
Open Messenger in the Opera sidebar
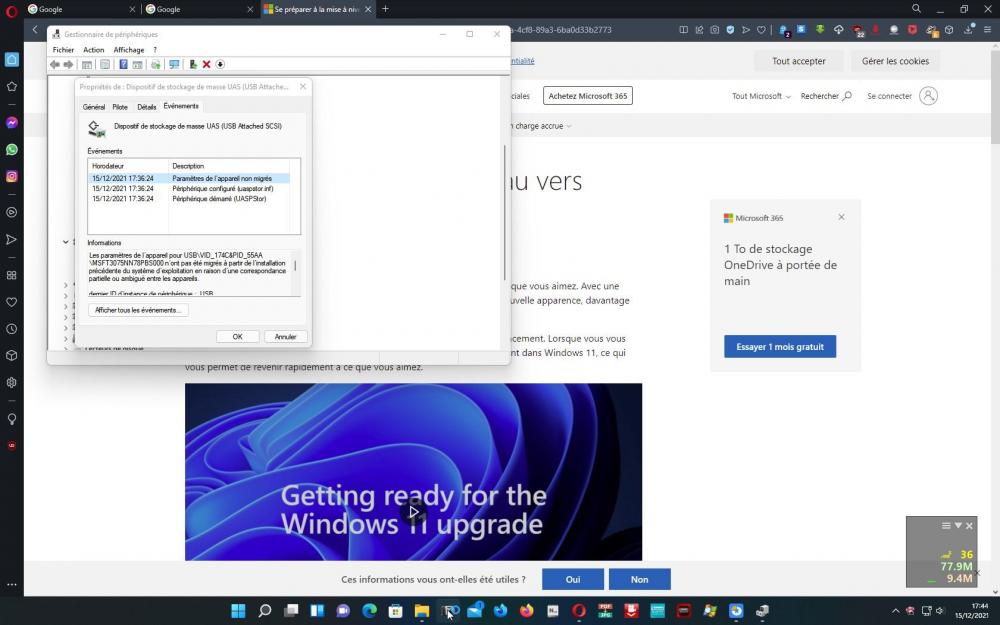point(12,123)
